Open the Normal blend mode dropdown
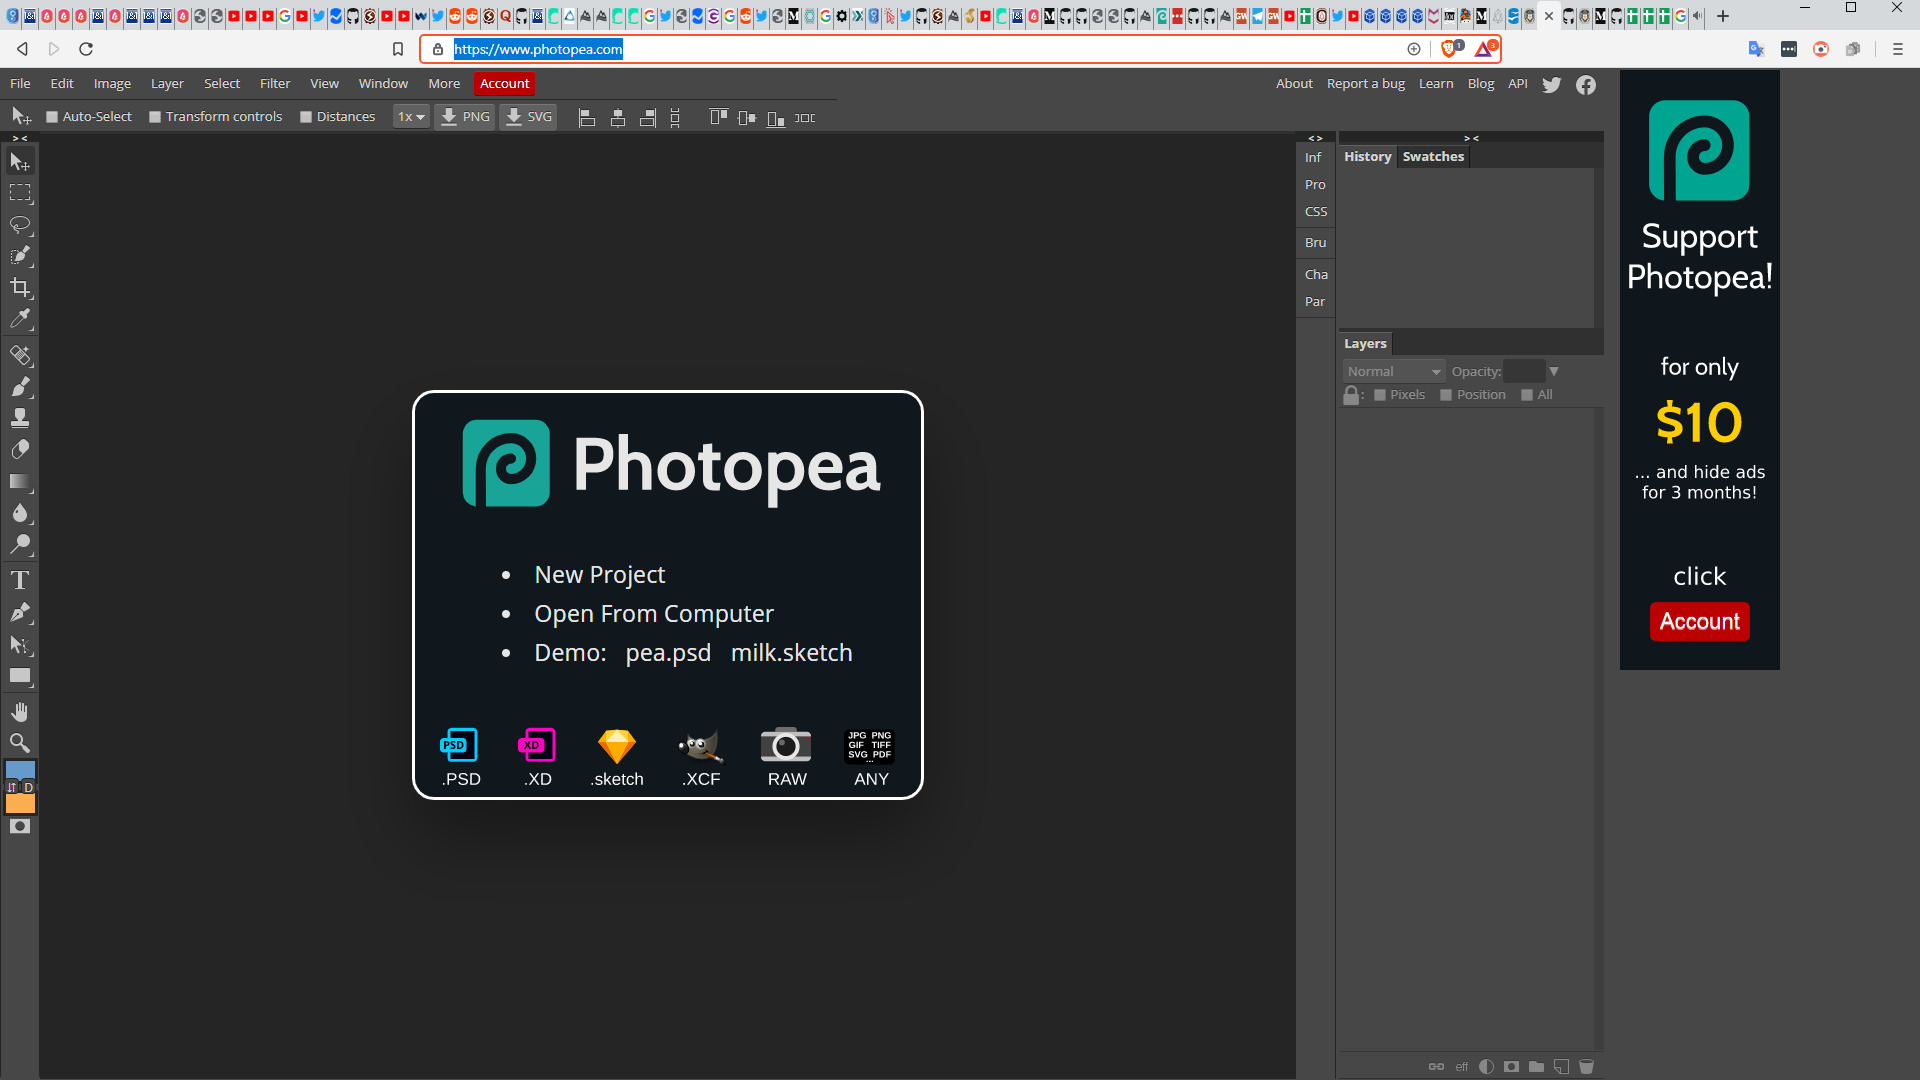Image resolution: width=1920 pixels, height=1080 pixels. click(1394, 372)
